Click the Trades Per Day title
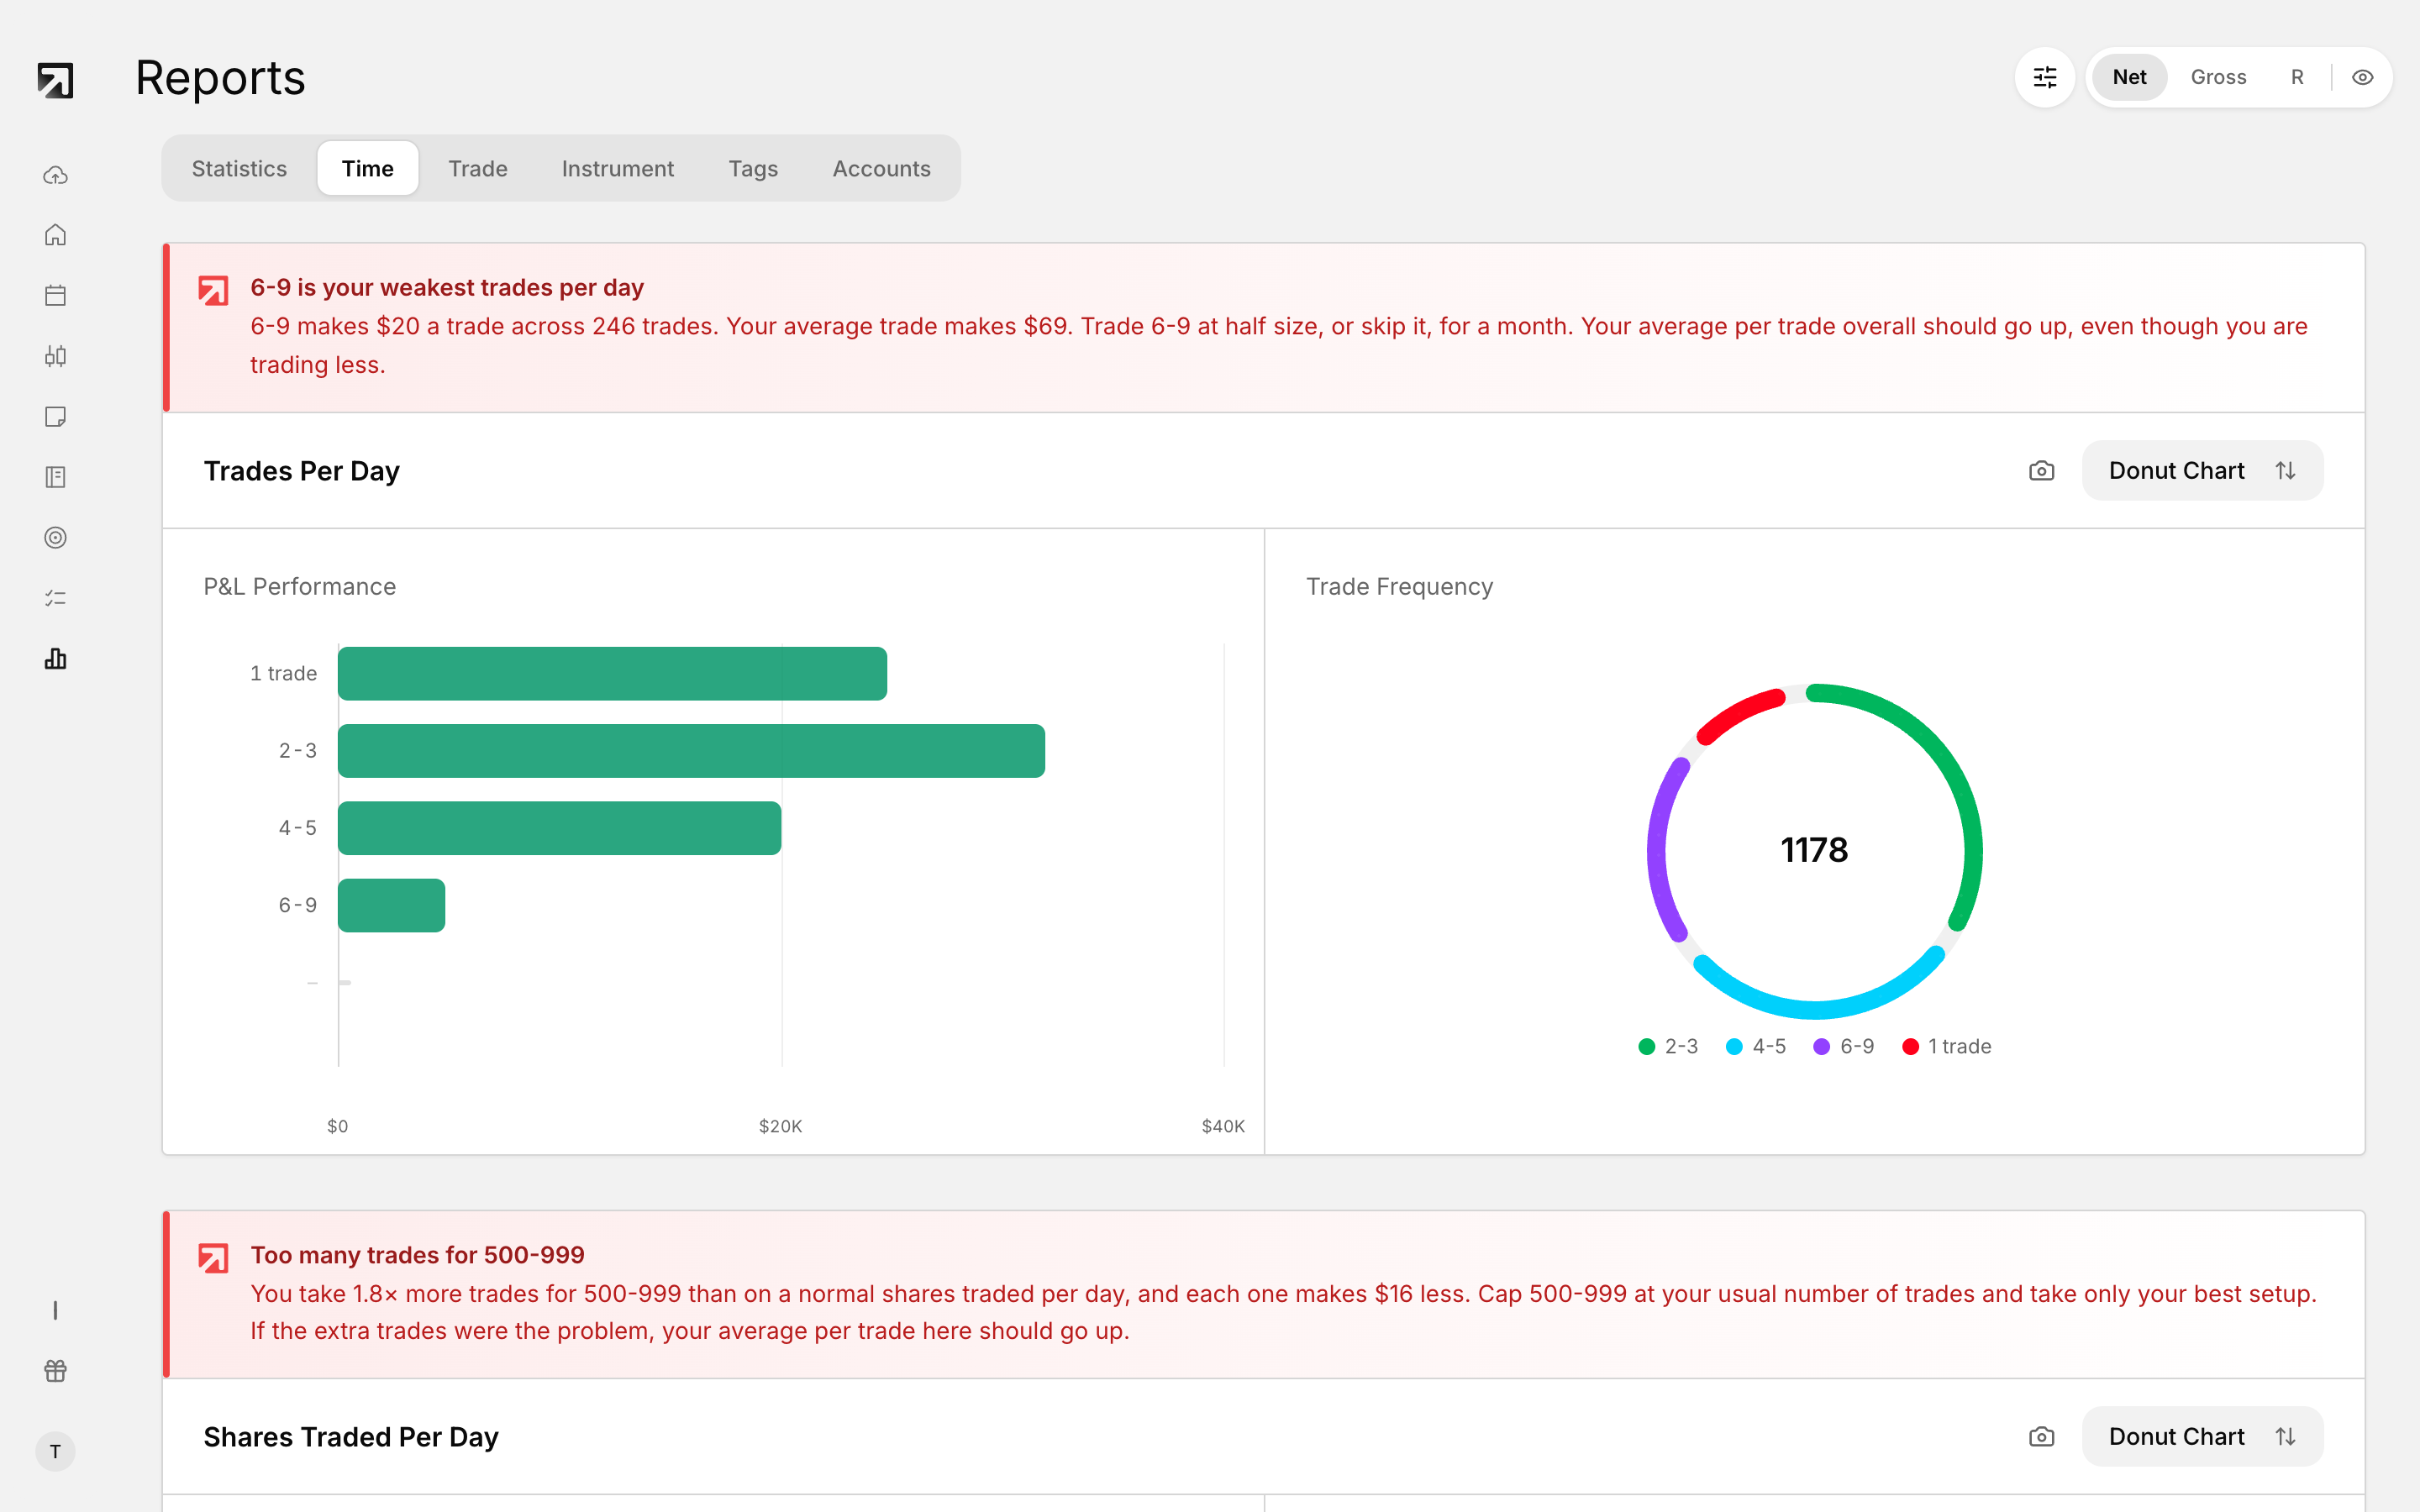2420x1512 pixels. pyautogui.click(x=301, y=470)
